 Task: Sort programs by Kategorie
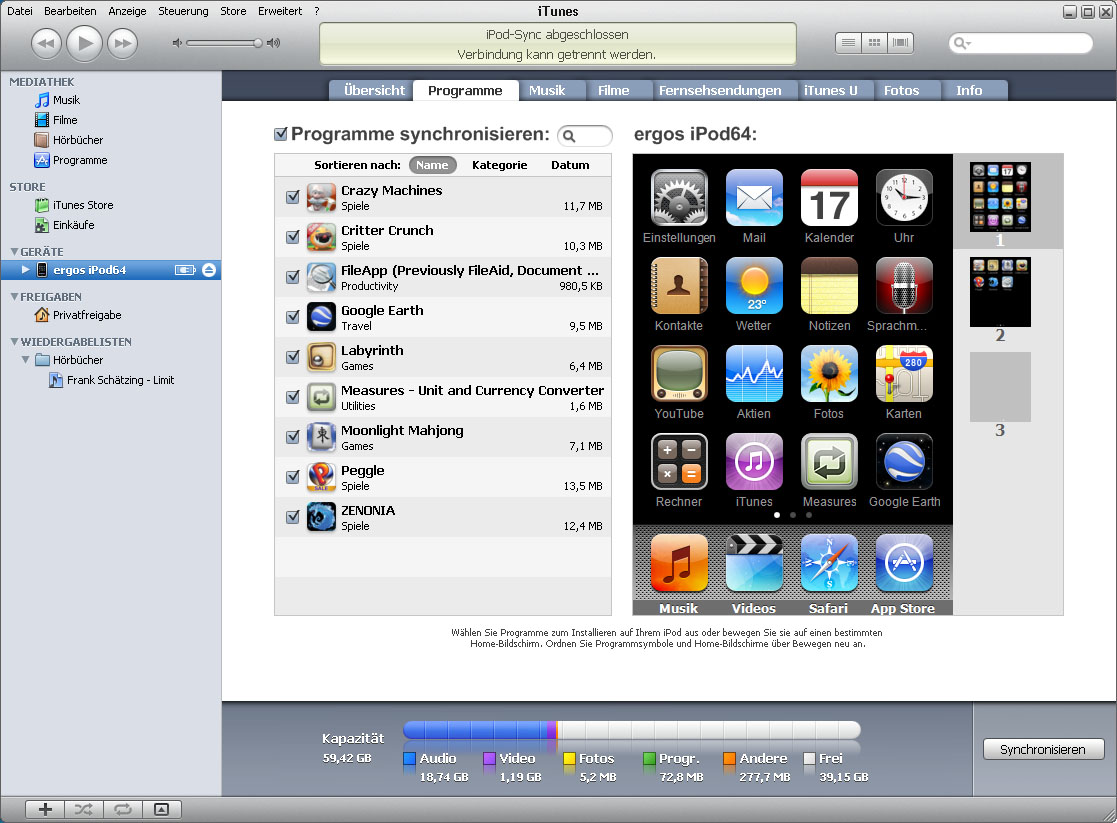[x=499, y=165]
